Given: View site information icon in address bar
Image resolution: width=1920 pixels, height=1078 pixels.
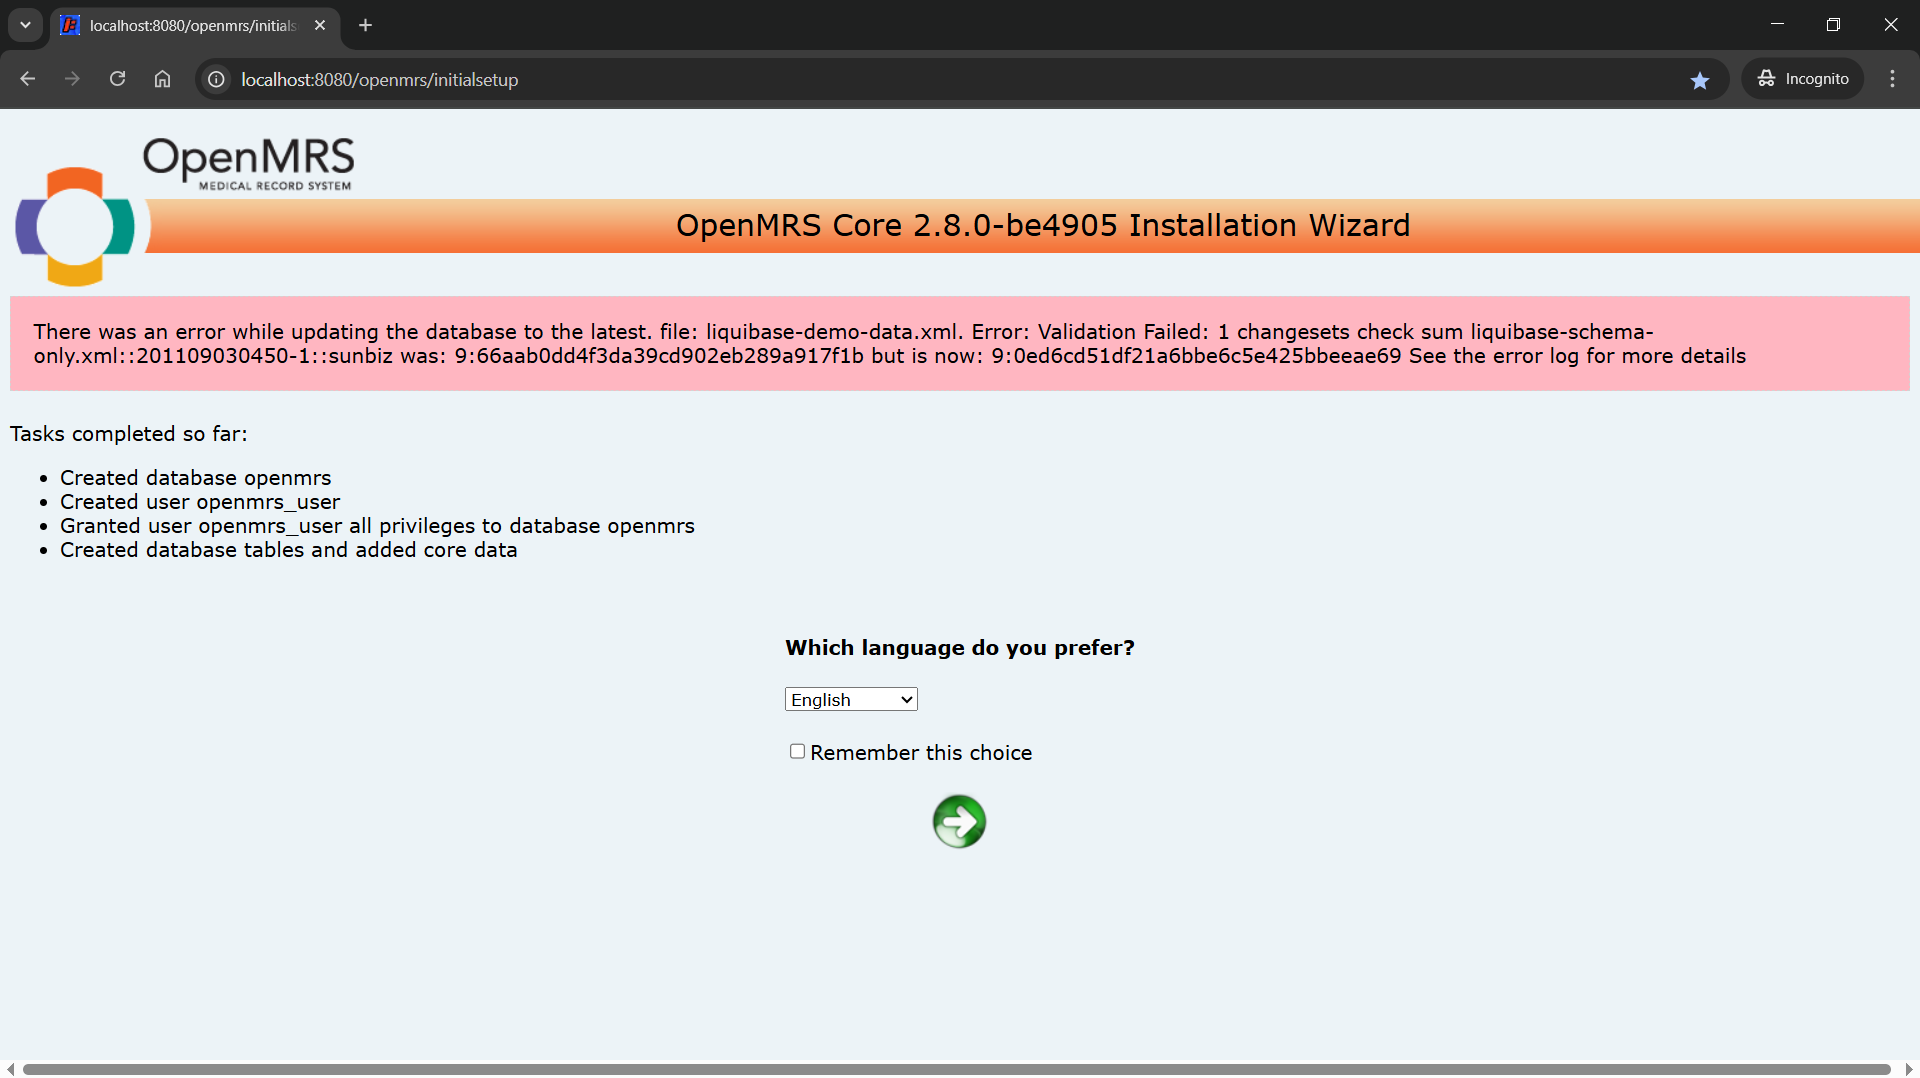Looking at the screenshot, I should click(216, 79).
